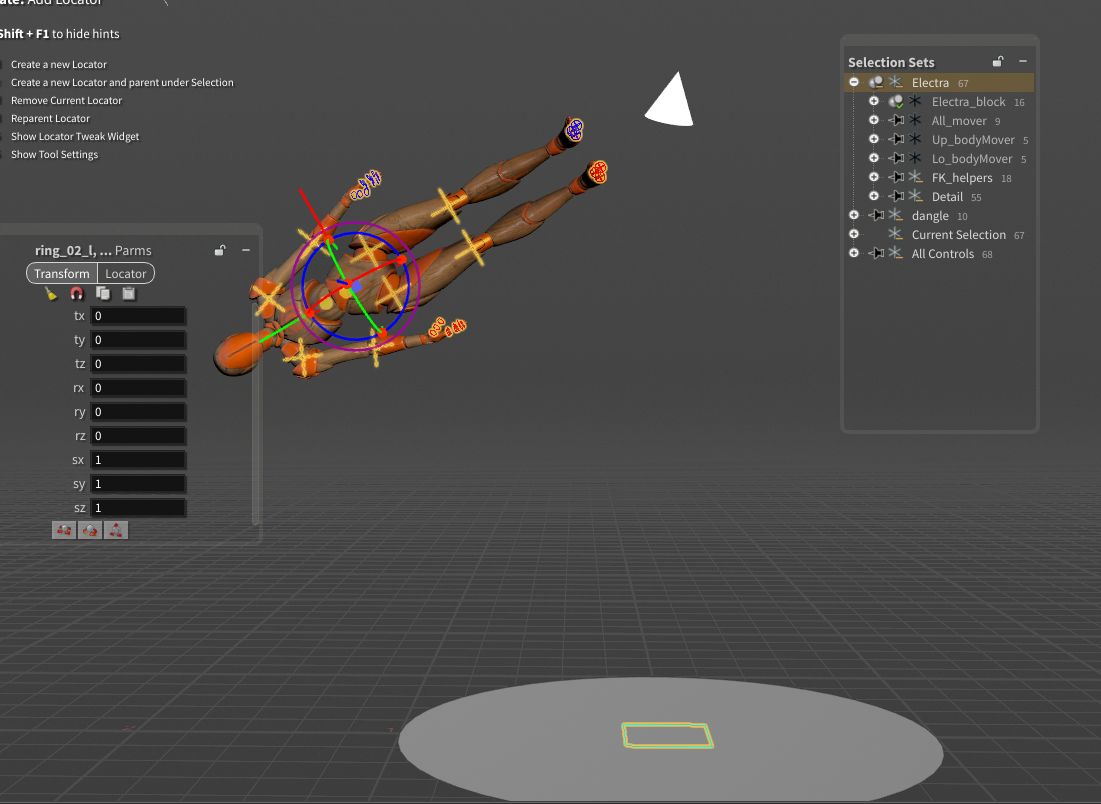
Task: Expand the Detail set
Action: click(874, 196)
